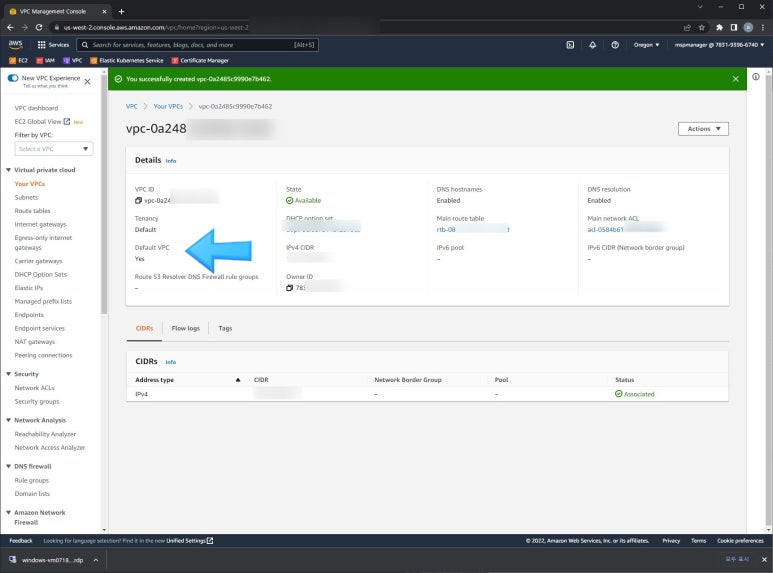Open the help question mark menu
The width and height of the screenshot is (773, 573).
point(614,45)
